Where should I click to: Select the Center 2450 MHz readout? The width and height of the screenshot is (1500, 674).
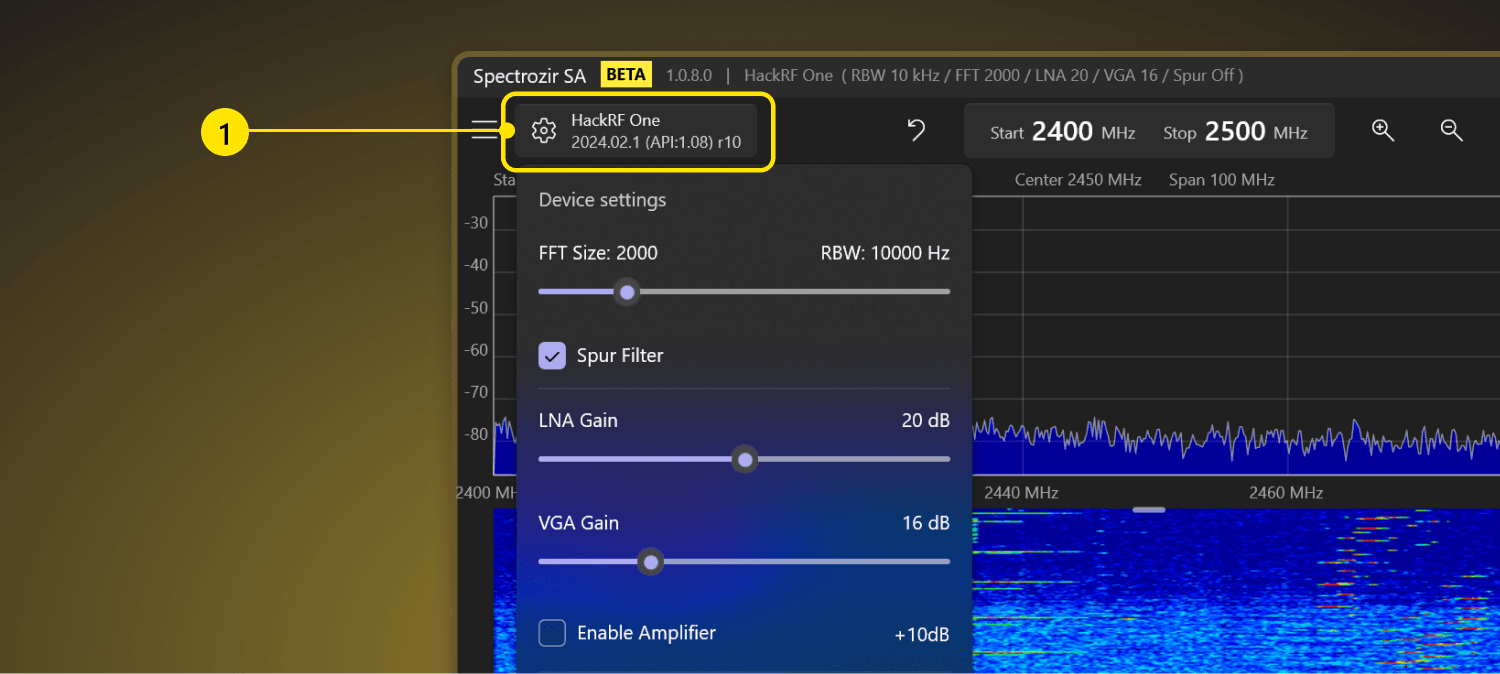click(1078, 179)
